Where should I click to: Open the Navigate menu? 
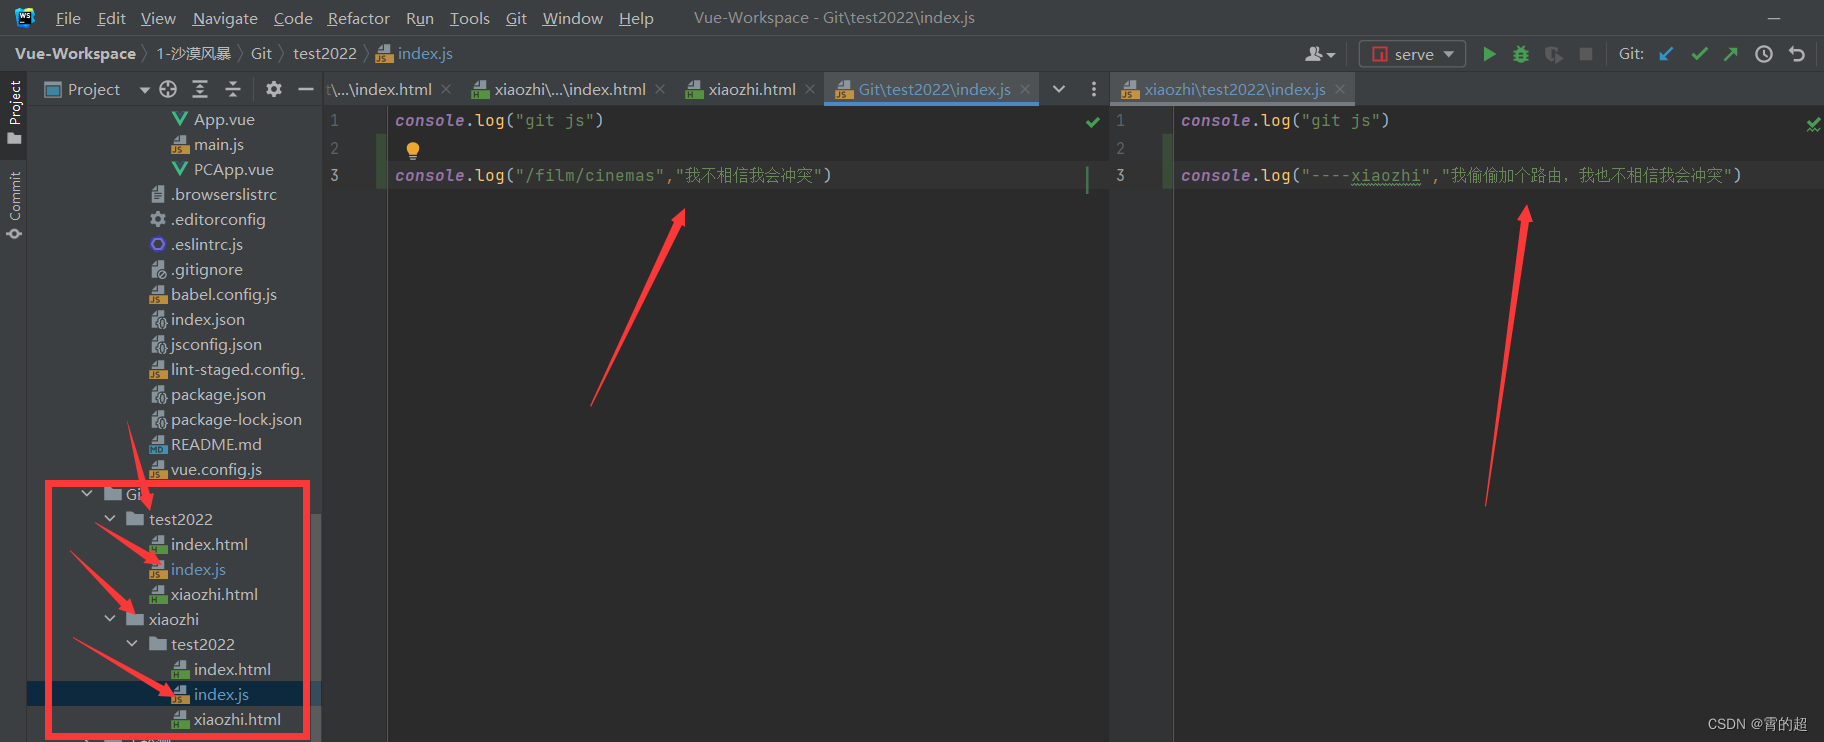pyautogui.click(x=225, y=18)
